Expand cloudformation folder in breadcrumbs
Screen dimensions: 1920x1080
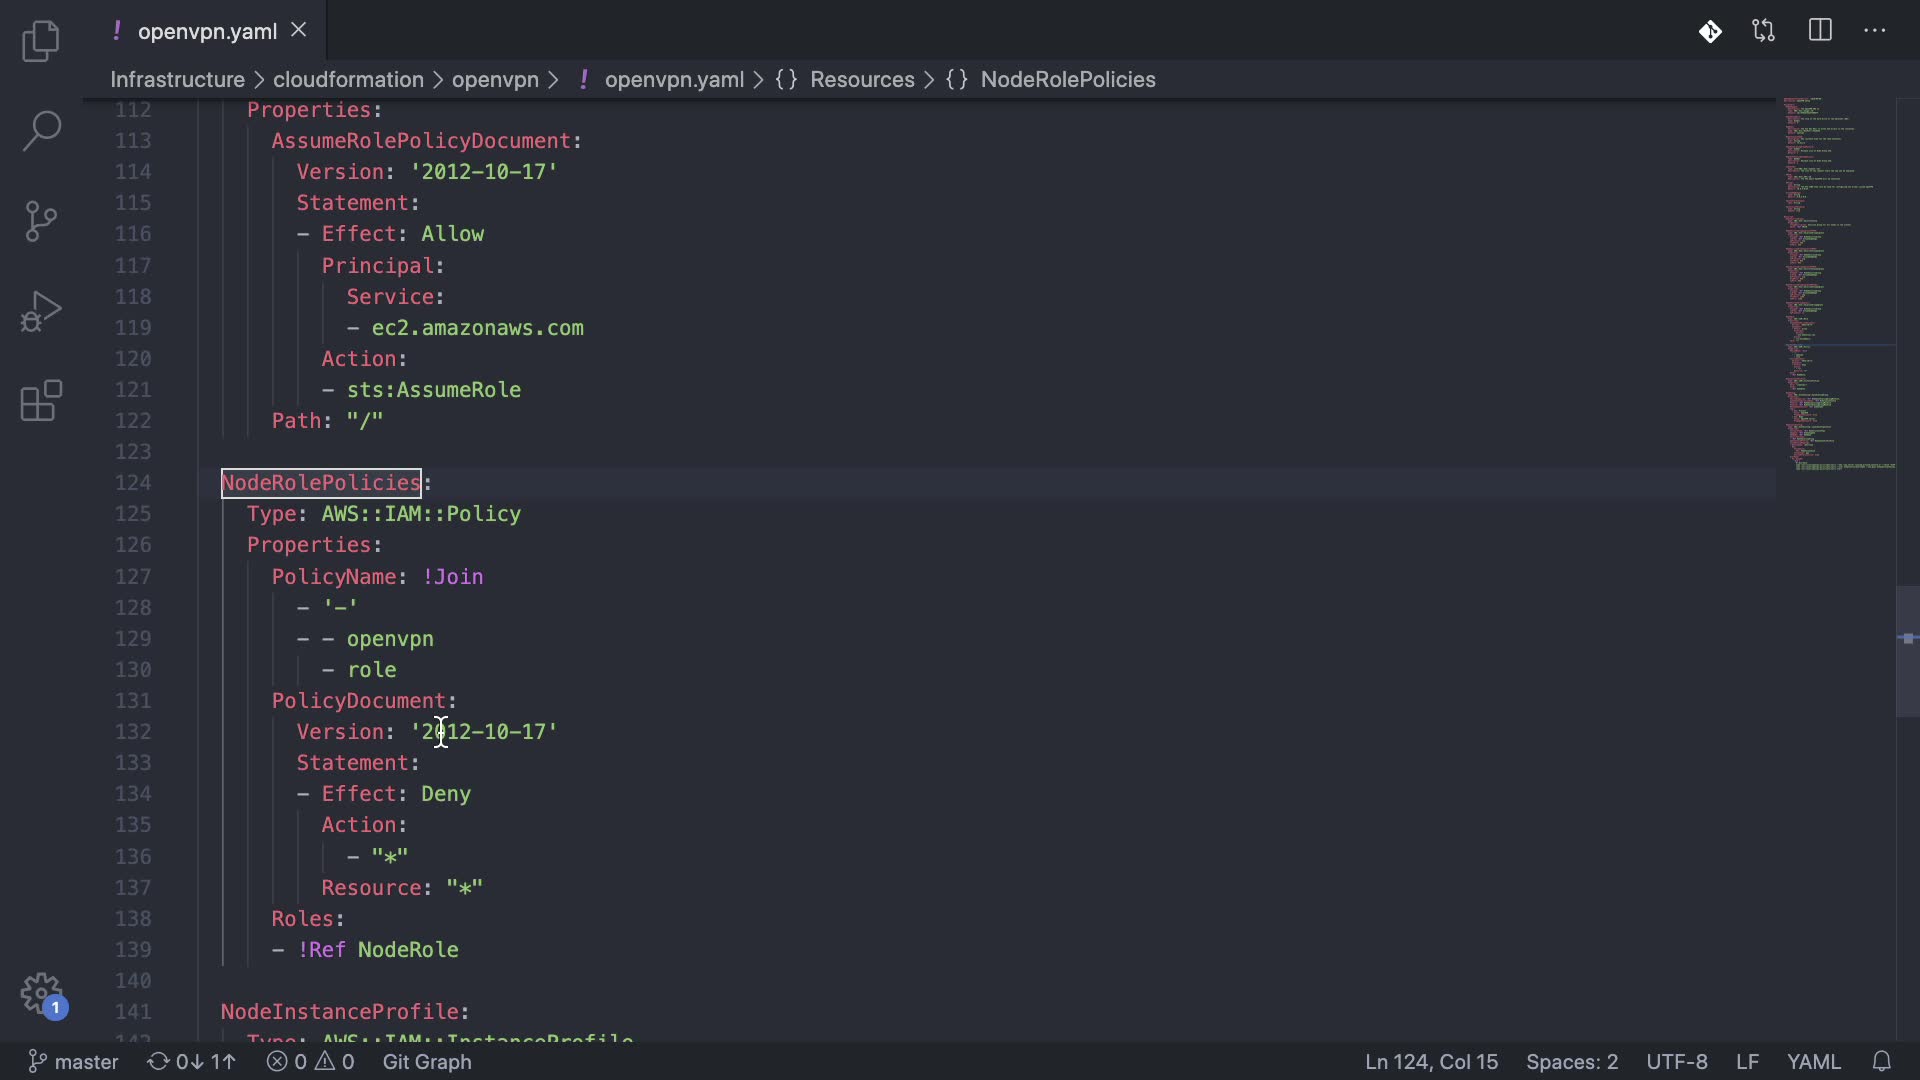click(348, 80)
